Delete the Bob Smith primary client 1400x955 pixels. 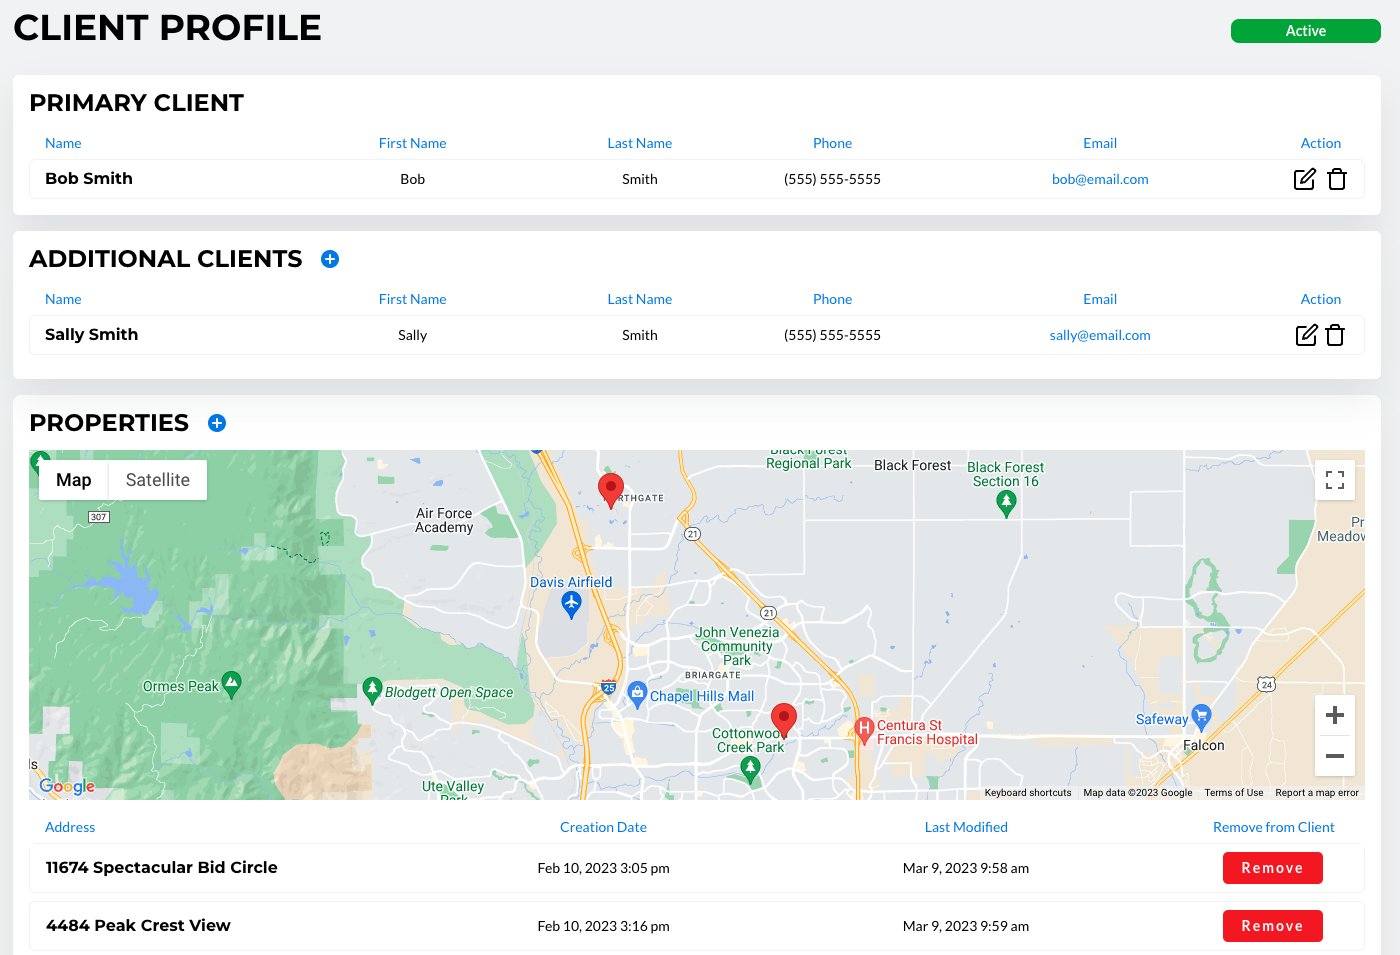click(1337, 179)
